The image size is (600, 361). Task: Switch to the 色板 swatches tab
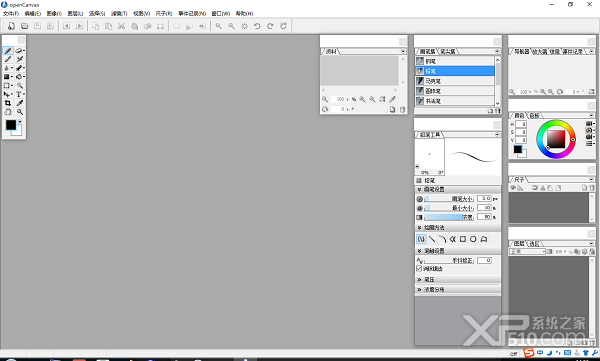pos(535,115)
